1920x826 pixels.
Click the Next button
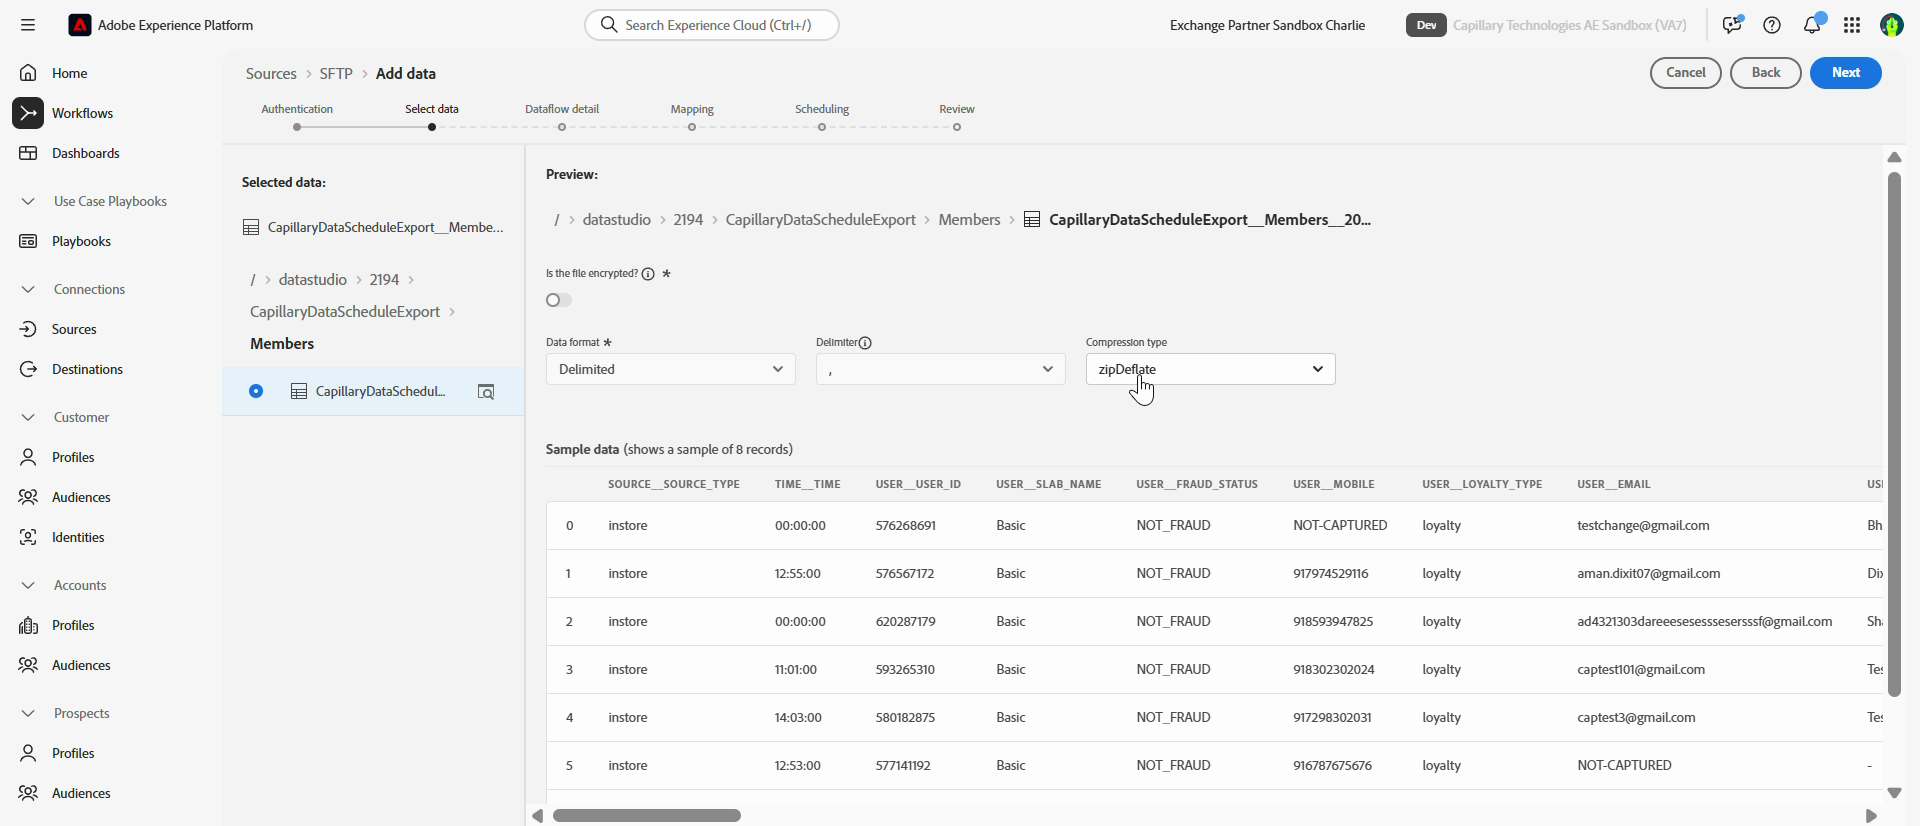click(x=1846, y=73)
